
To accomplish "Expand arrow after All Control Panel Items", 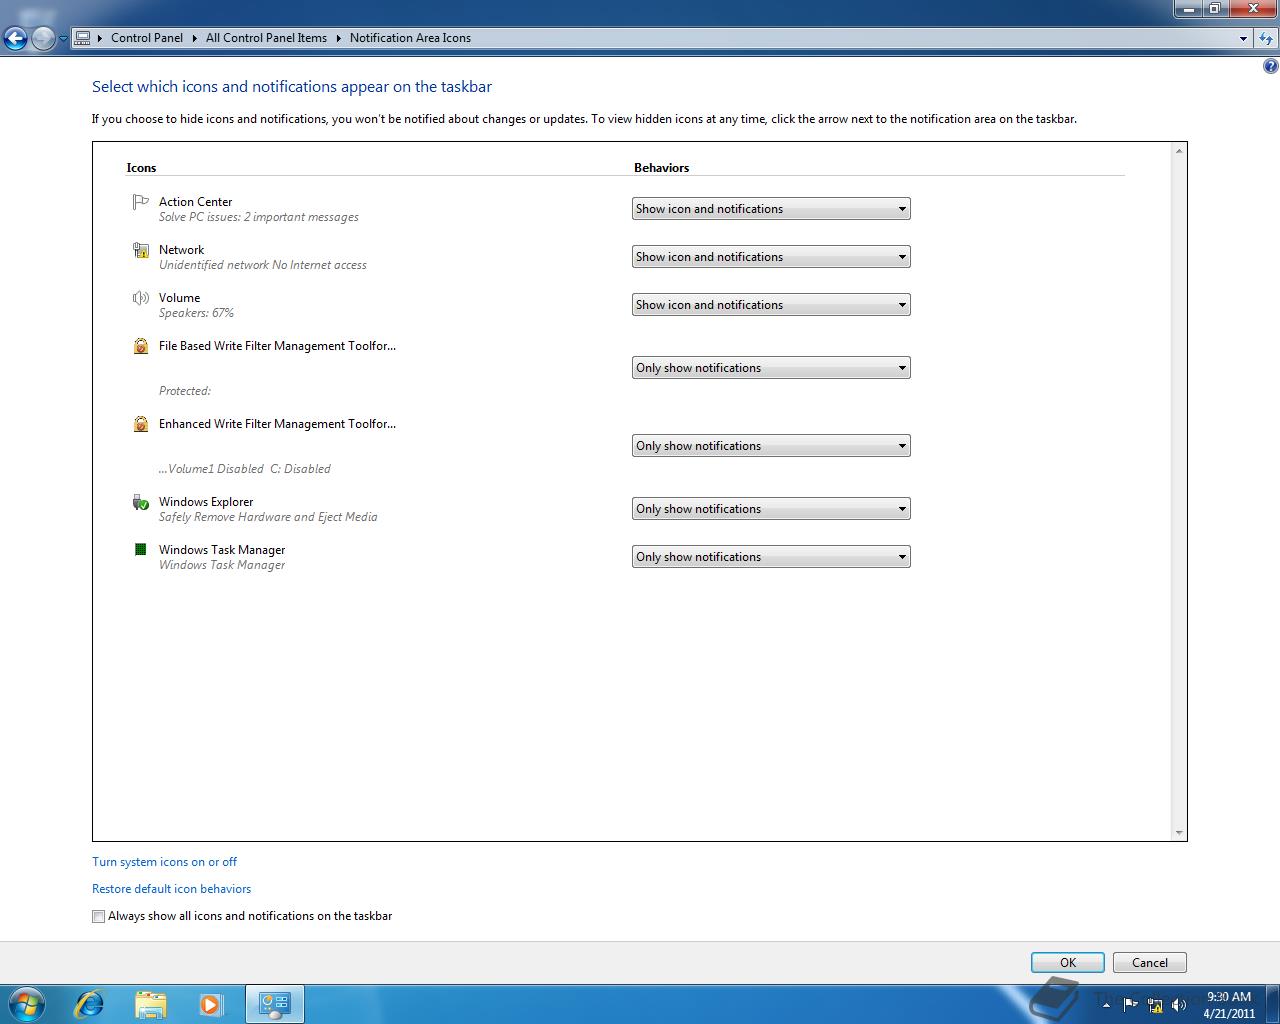I will 339,38.
